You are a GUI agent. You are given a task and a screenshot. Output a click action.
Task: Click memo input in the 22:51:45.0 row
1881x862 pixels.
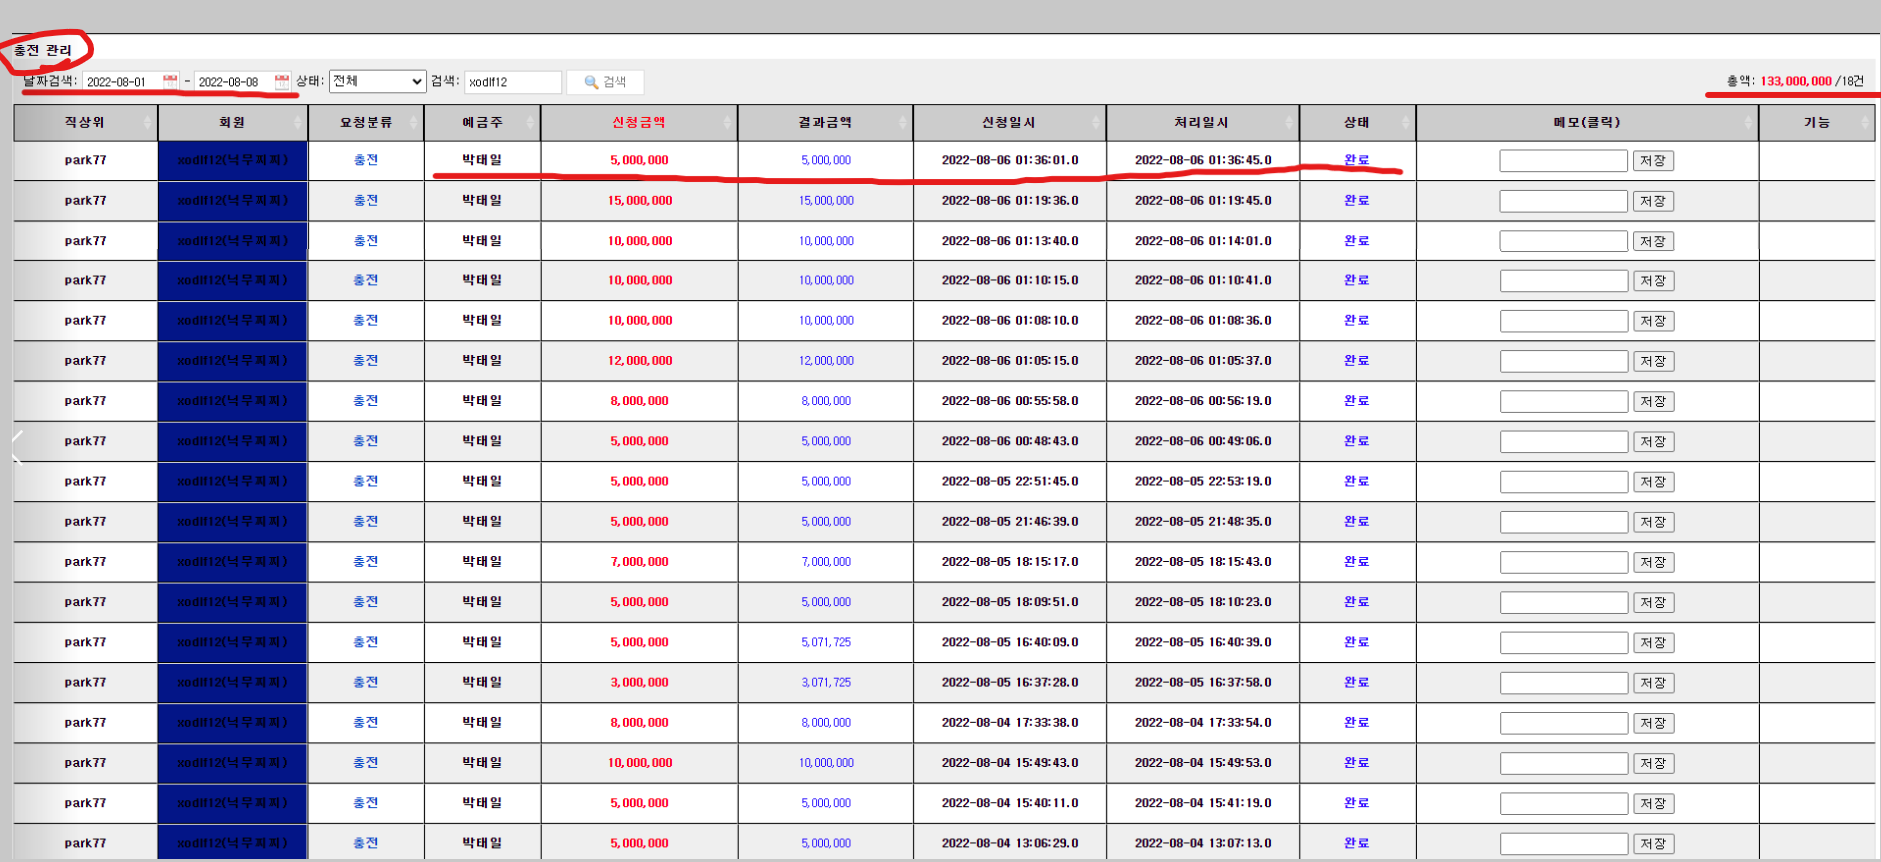coord(1564,482)
